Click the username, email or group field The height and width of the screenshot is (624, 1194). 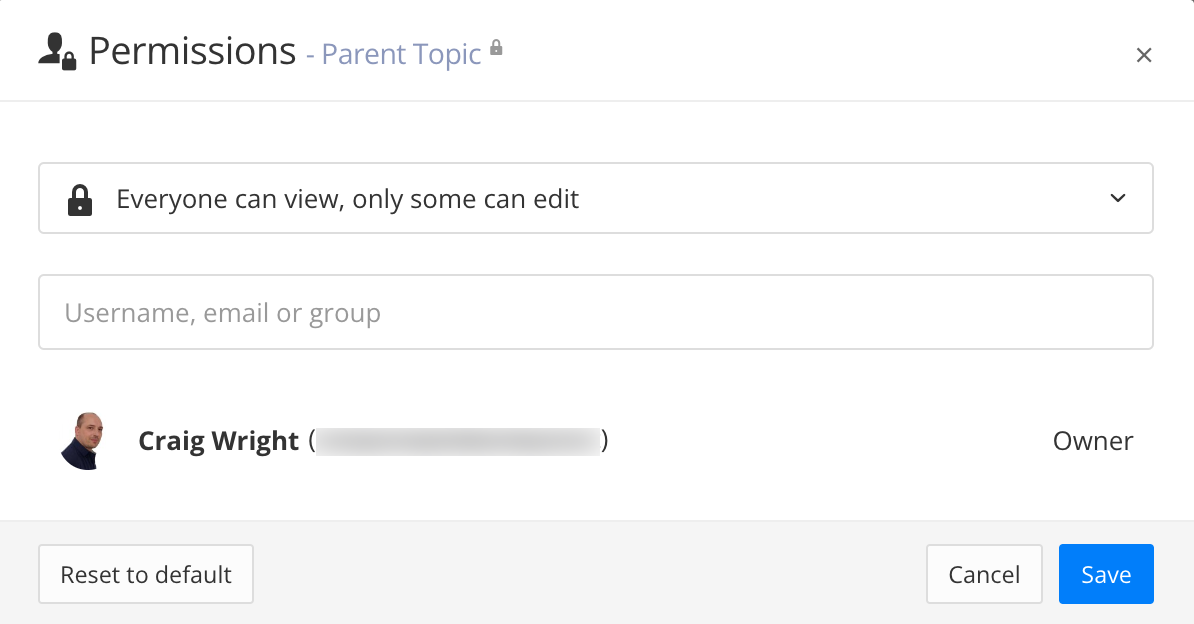(596, 311)
